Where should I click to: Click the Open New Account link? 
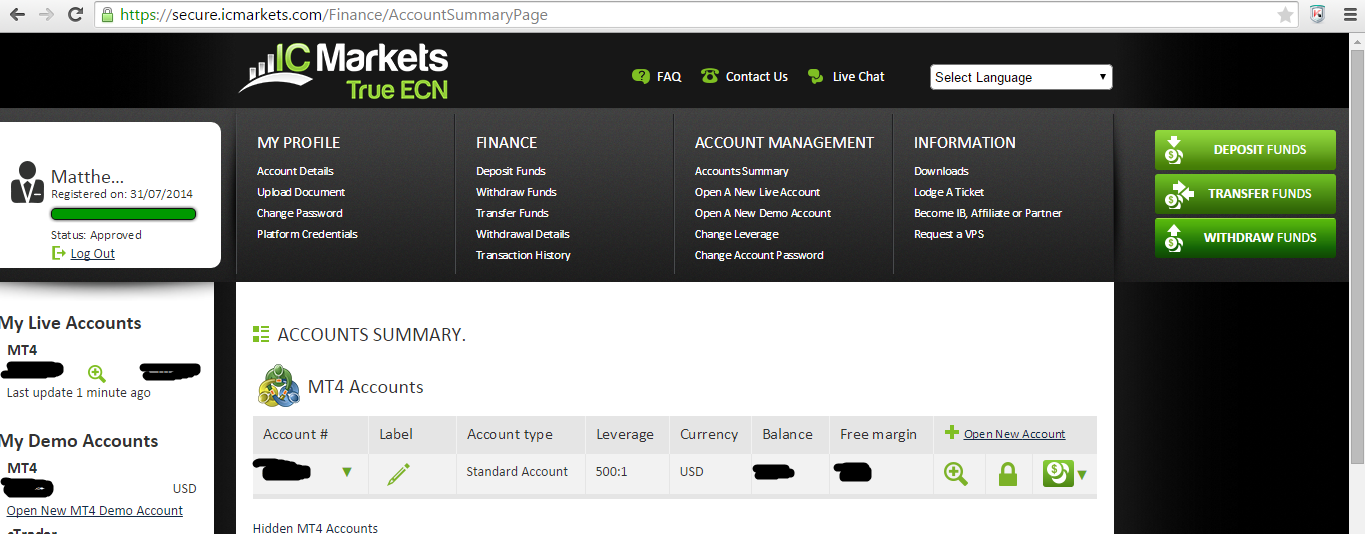(x=1014, y=434)
